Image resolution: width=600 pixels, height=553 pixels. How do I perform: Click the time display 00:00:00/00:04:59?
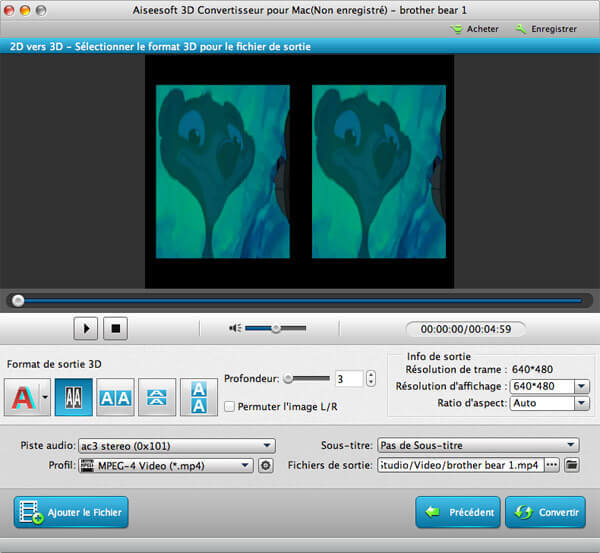[466, 329]
